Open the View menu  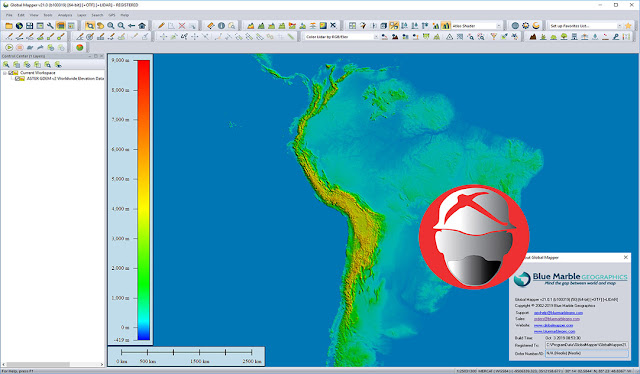[34, 15]
